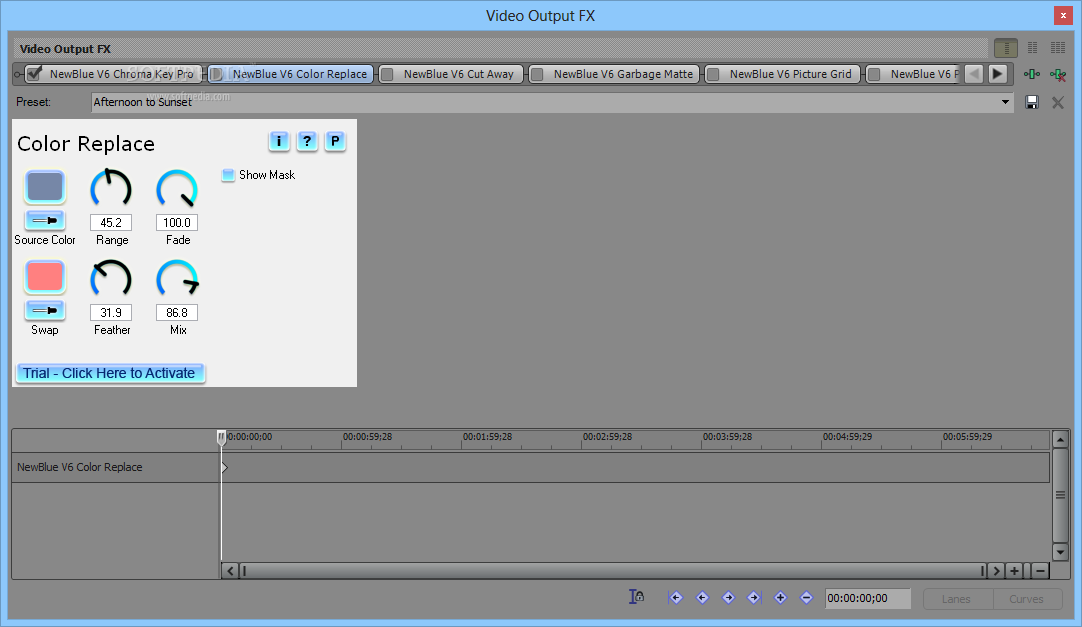Click the Lanes button
The image size is (1082, 627).
click(x=956, y=599)
